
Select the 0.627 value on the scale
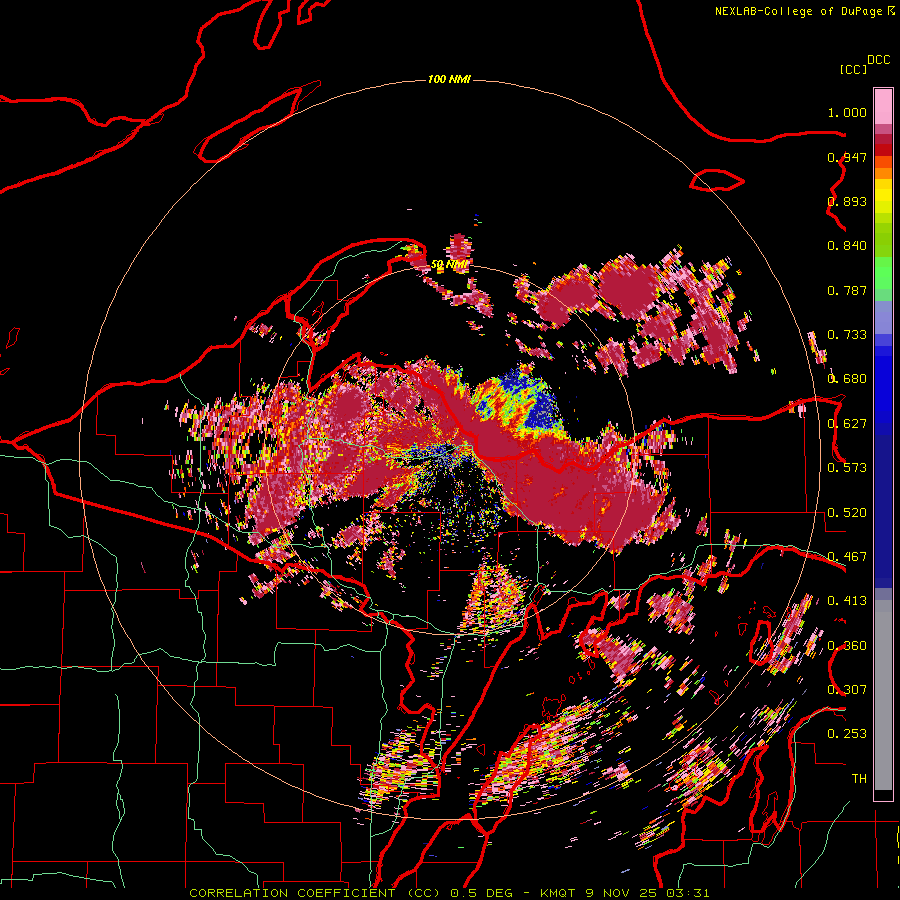click(847, 424)
